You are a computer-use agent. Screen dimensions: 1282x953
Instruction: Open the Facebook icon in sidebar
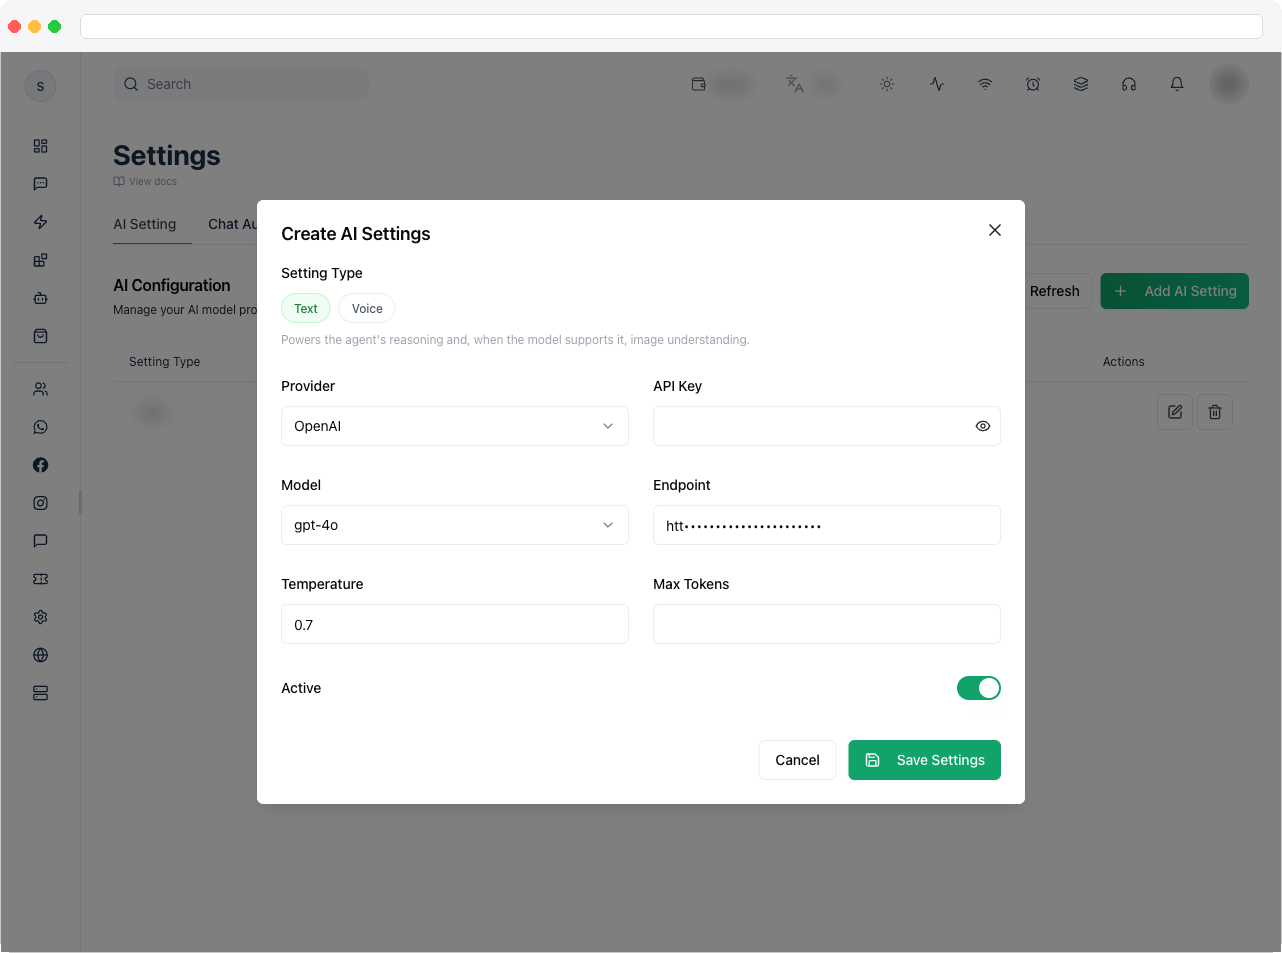point(40,465)
